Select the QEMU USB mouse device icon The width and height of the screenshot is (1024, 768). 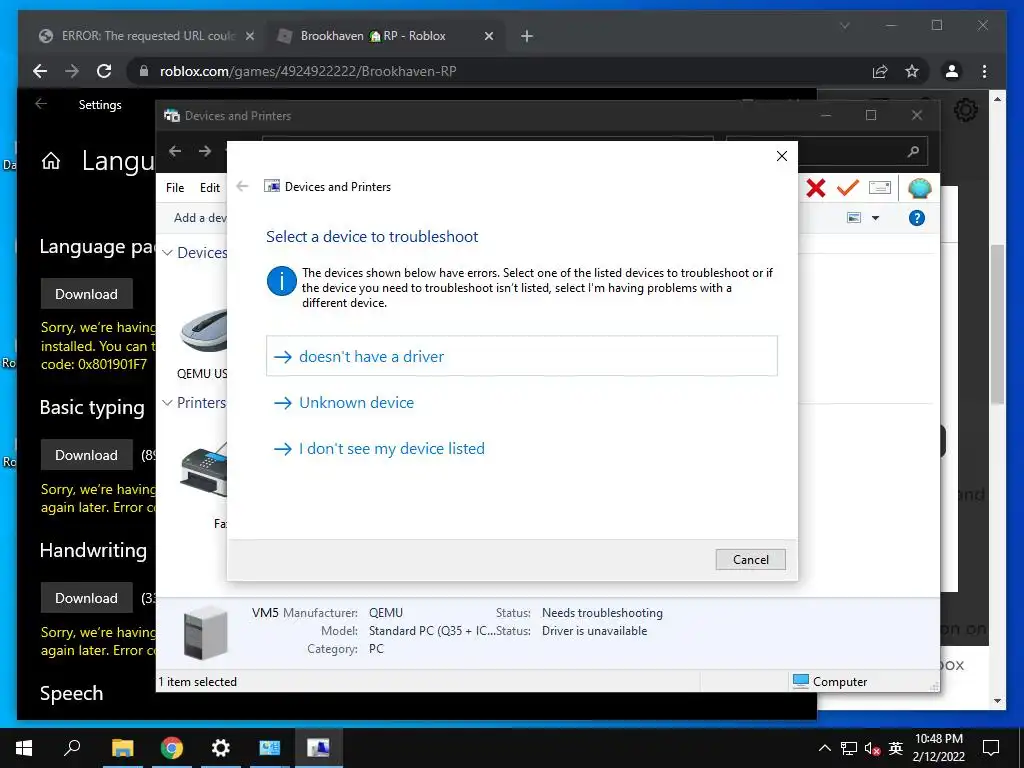(x=204, y=331)
